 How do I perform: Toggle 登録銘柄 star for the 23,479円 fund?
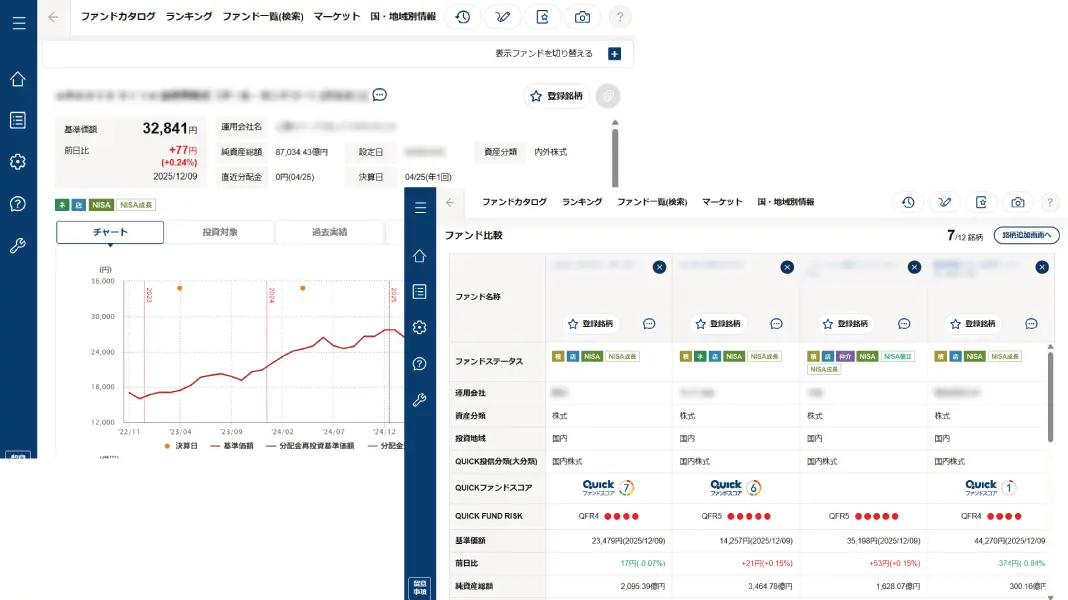[591, 324]
